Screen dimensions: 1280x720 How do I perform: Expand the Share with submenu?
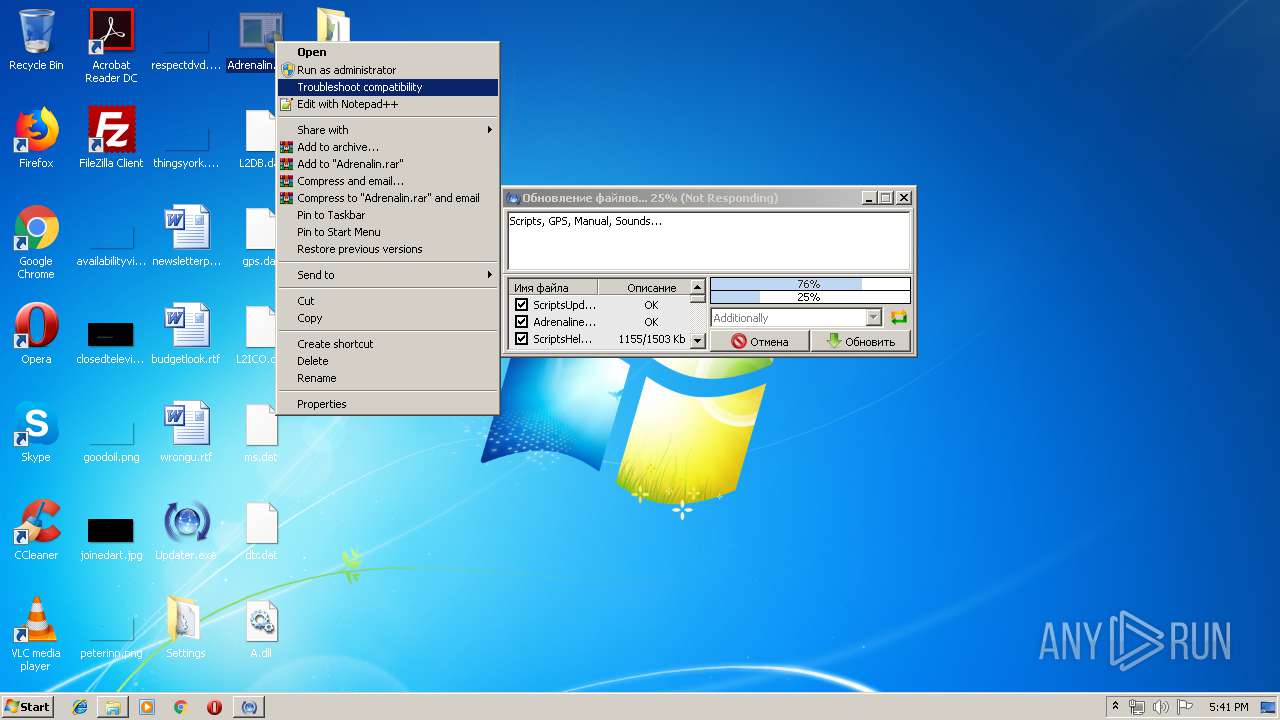(388, 130)
